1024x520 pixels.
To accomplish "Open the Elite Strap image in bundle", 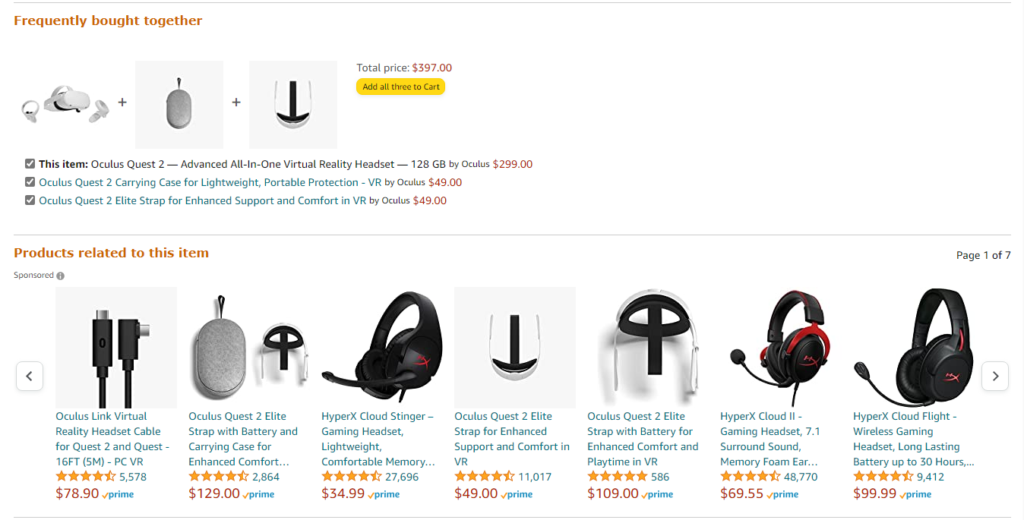I will [293, 105].
